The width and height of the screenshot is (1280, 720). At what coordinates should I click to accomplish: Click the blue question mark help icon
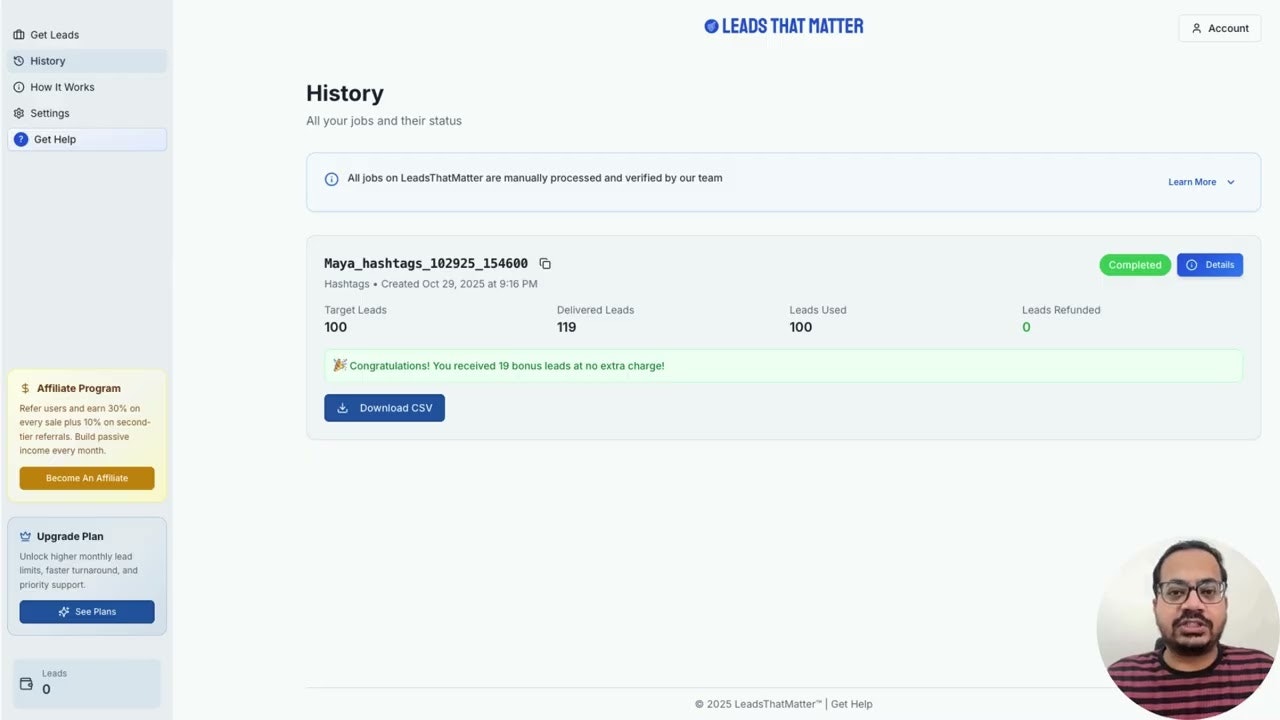point(21,139)
